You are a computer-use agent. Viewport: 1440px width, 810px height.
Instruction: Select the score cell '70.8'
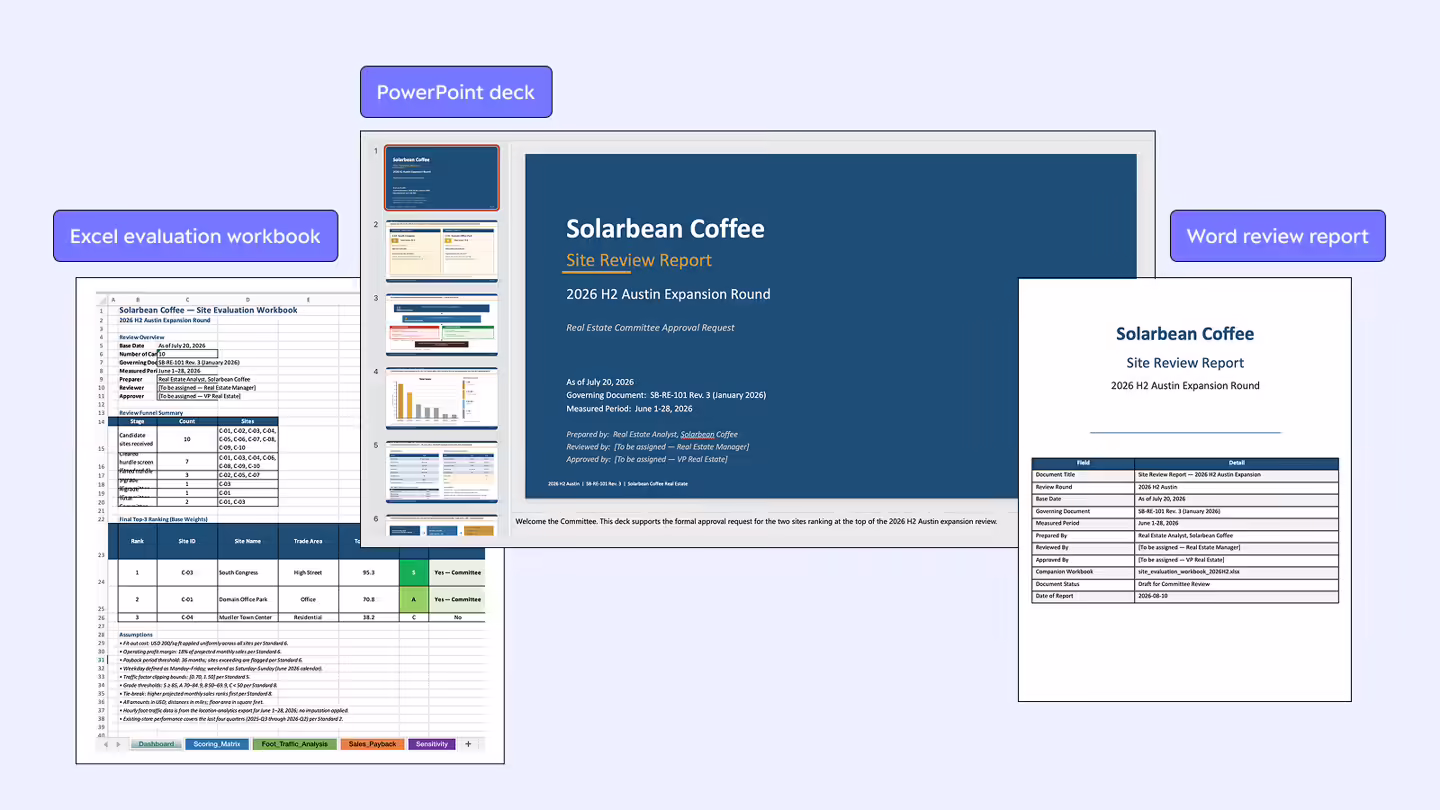368,599
